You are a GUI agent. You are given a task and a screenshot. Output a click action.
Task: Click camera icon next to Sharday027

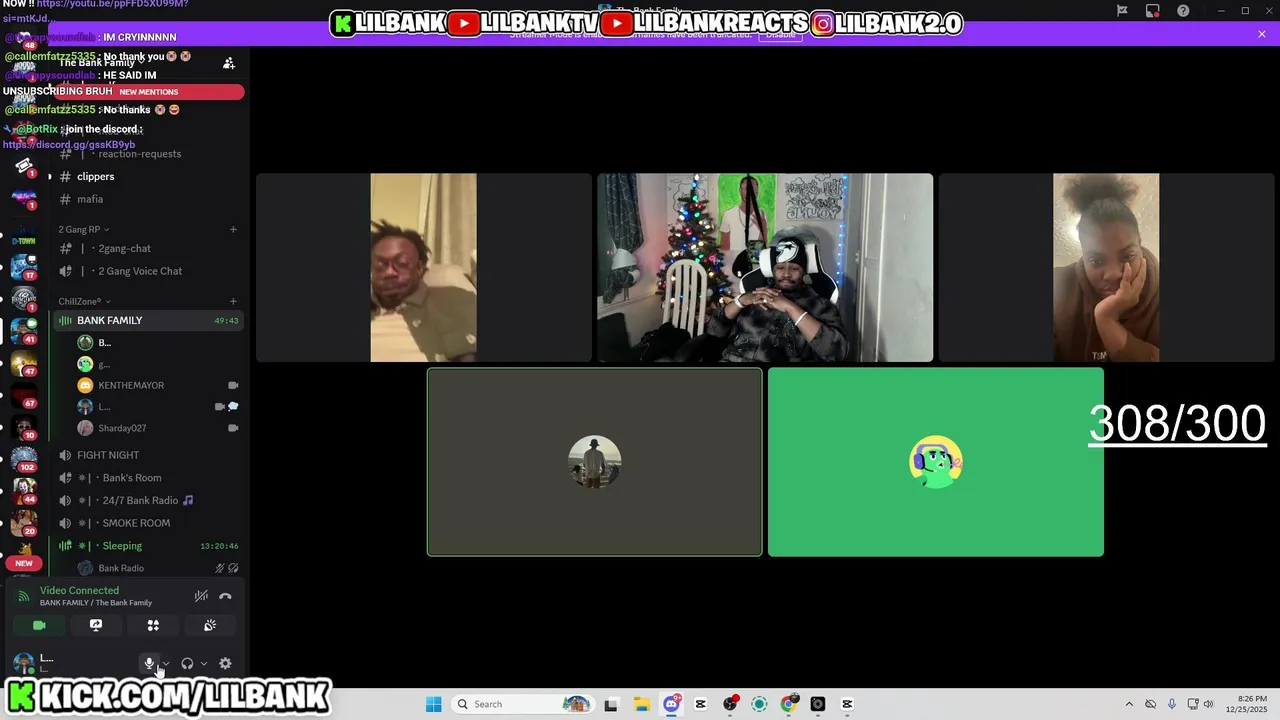pos(233,428)
